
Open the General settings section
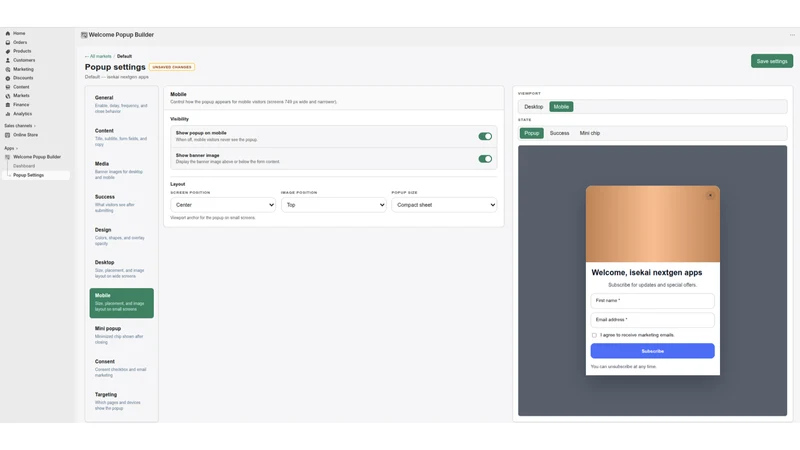121,104
